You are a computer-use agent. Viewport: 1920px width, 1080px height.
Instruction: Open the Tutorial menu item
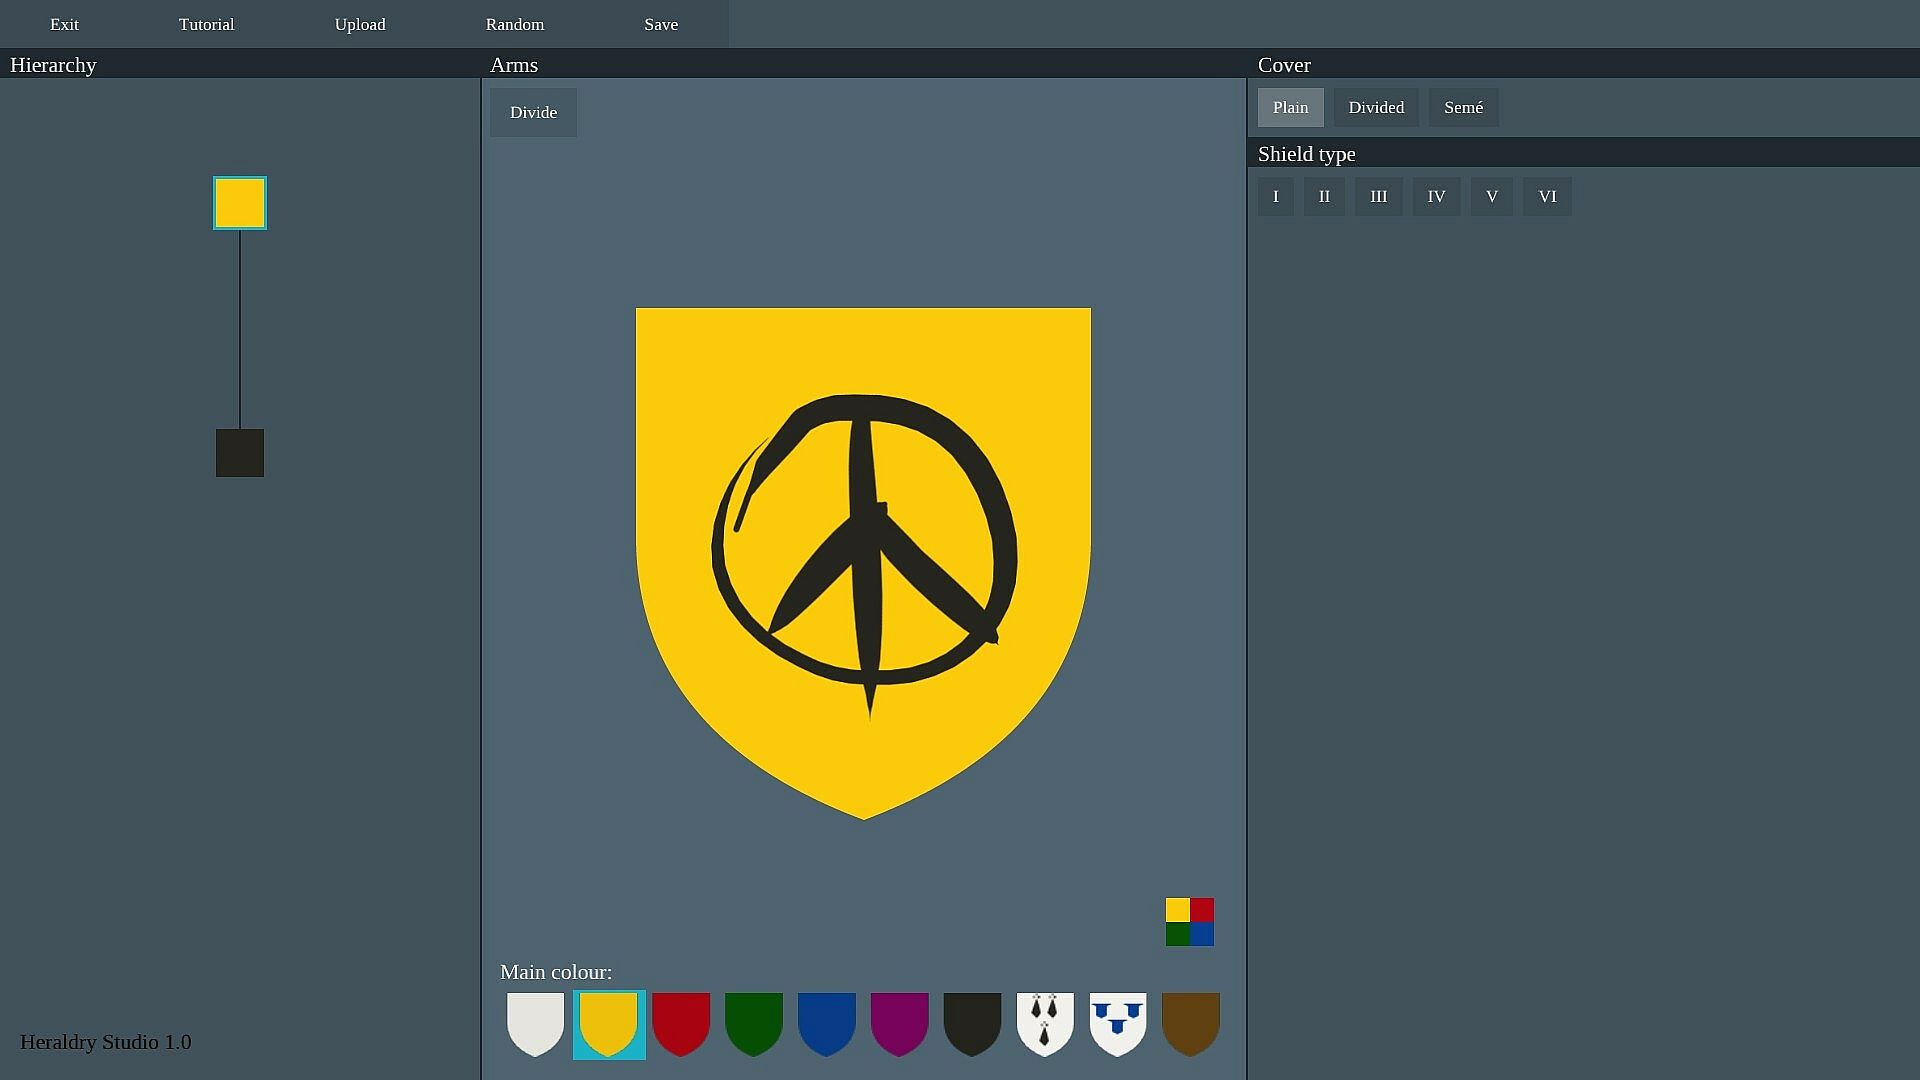tap(206, 24)
